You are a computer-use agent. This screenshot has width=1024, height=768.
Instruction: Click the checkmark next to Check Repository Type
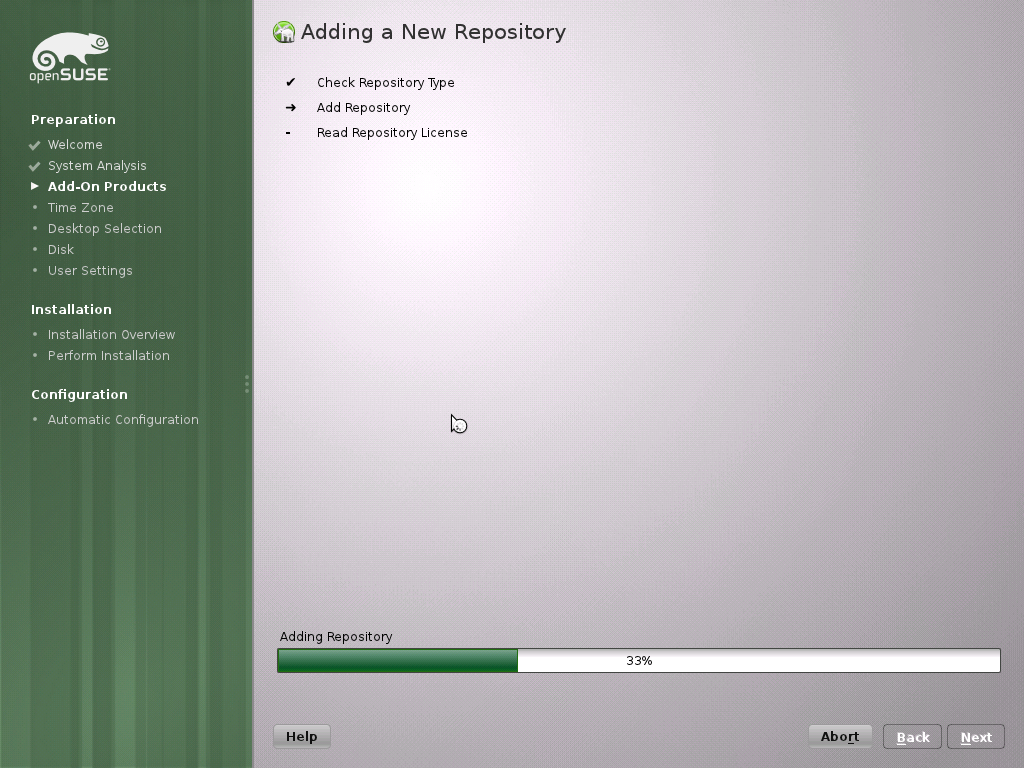291,82
